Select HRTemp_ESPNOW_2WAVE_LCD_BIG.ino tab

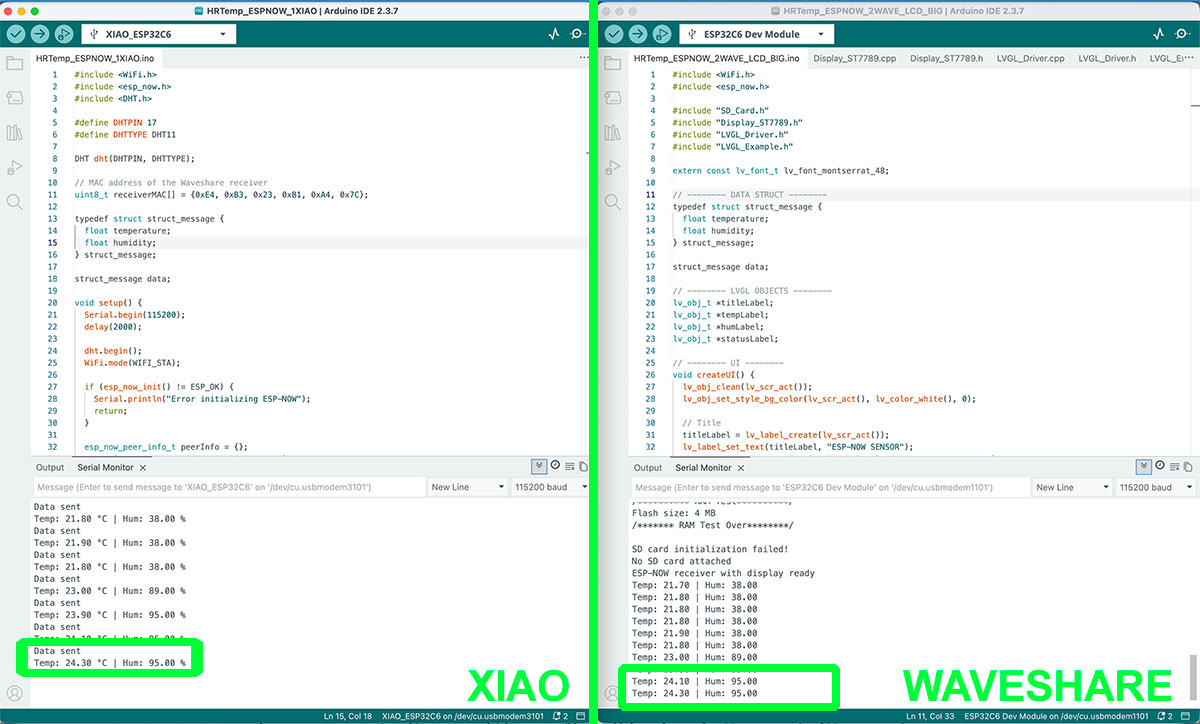[717, 58]
